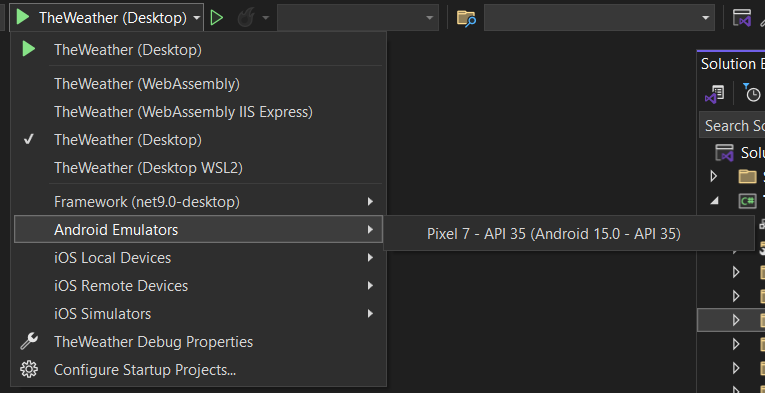Choose TheWeather (WebAssembly) profile
765x393 pixels.
(x=199, y=84)
